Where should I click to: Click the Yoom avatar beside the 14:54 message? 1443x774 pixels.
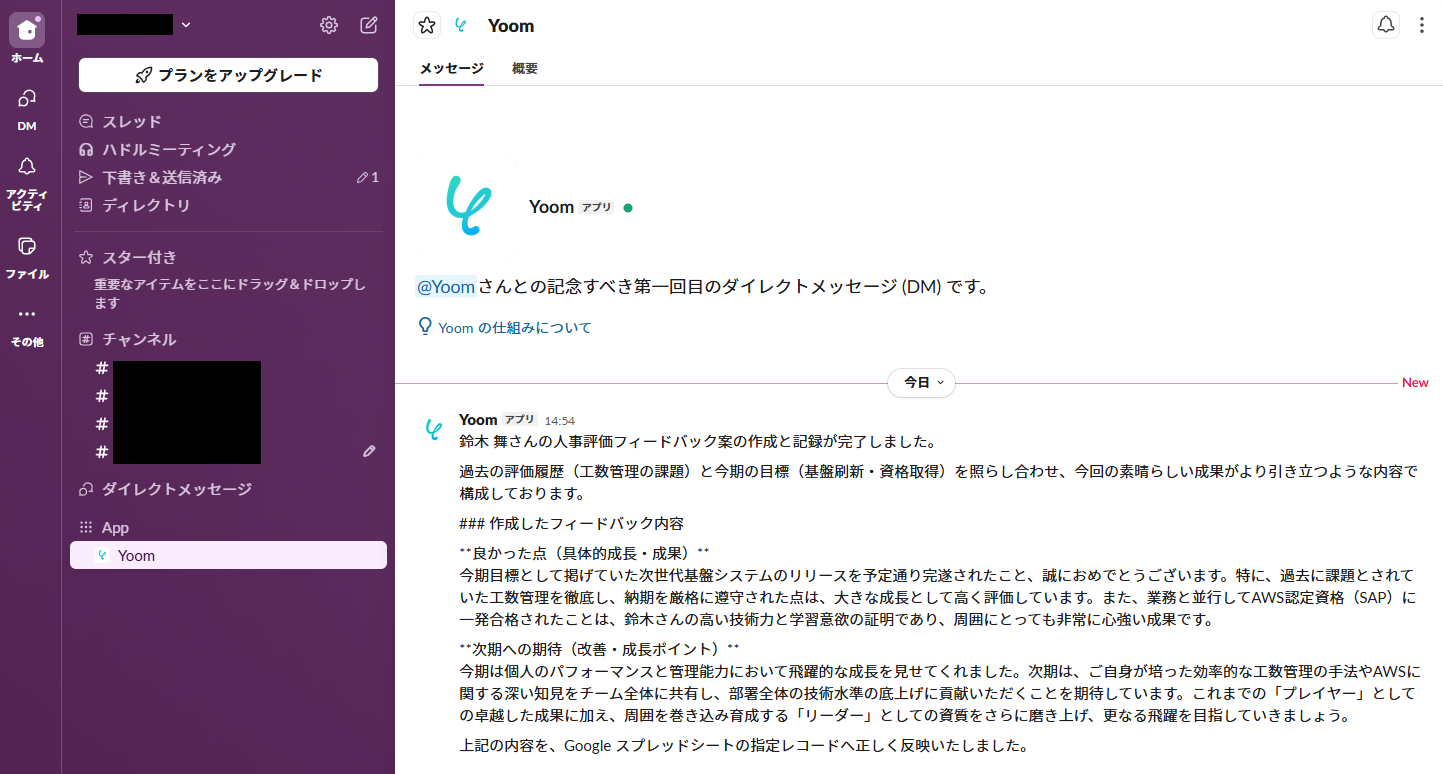433,430
